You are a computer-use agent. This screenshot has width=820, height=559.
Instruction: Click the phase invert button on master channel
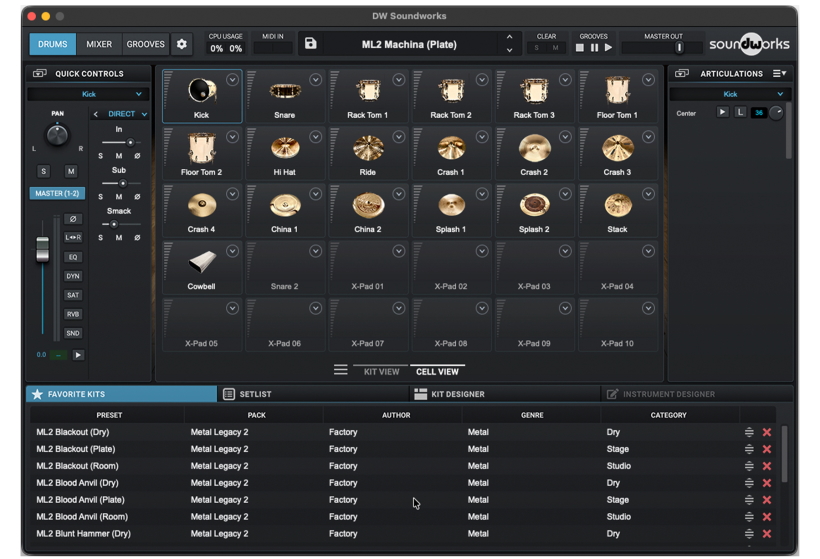(x=73, y=219)
